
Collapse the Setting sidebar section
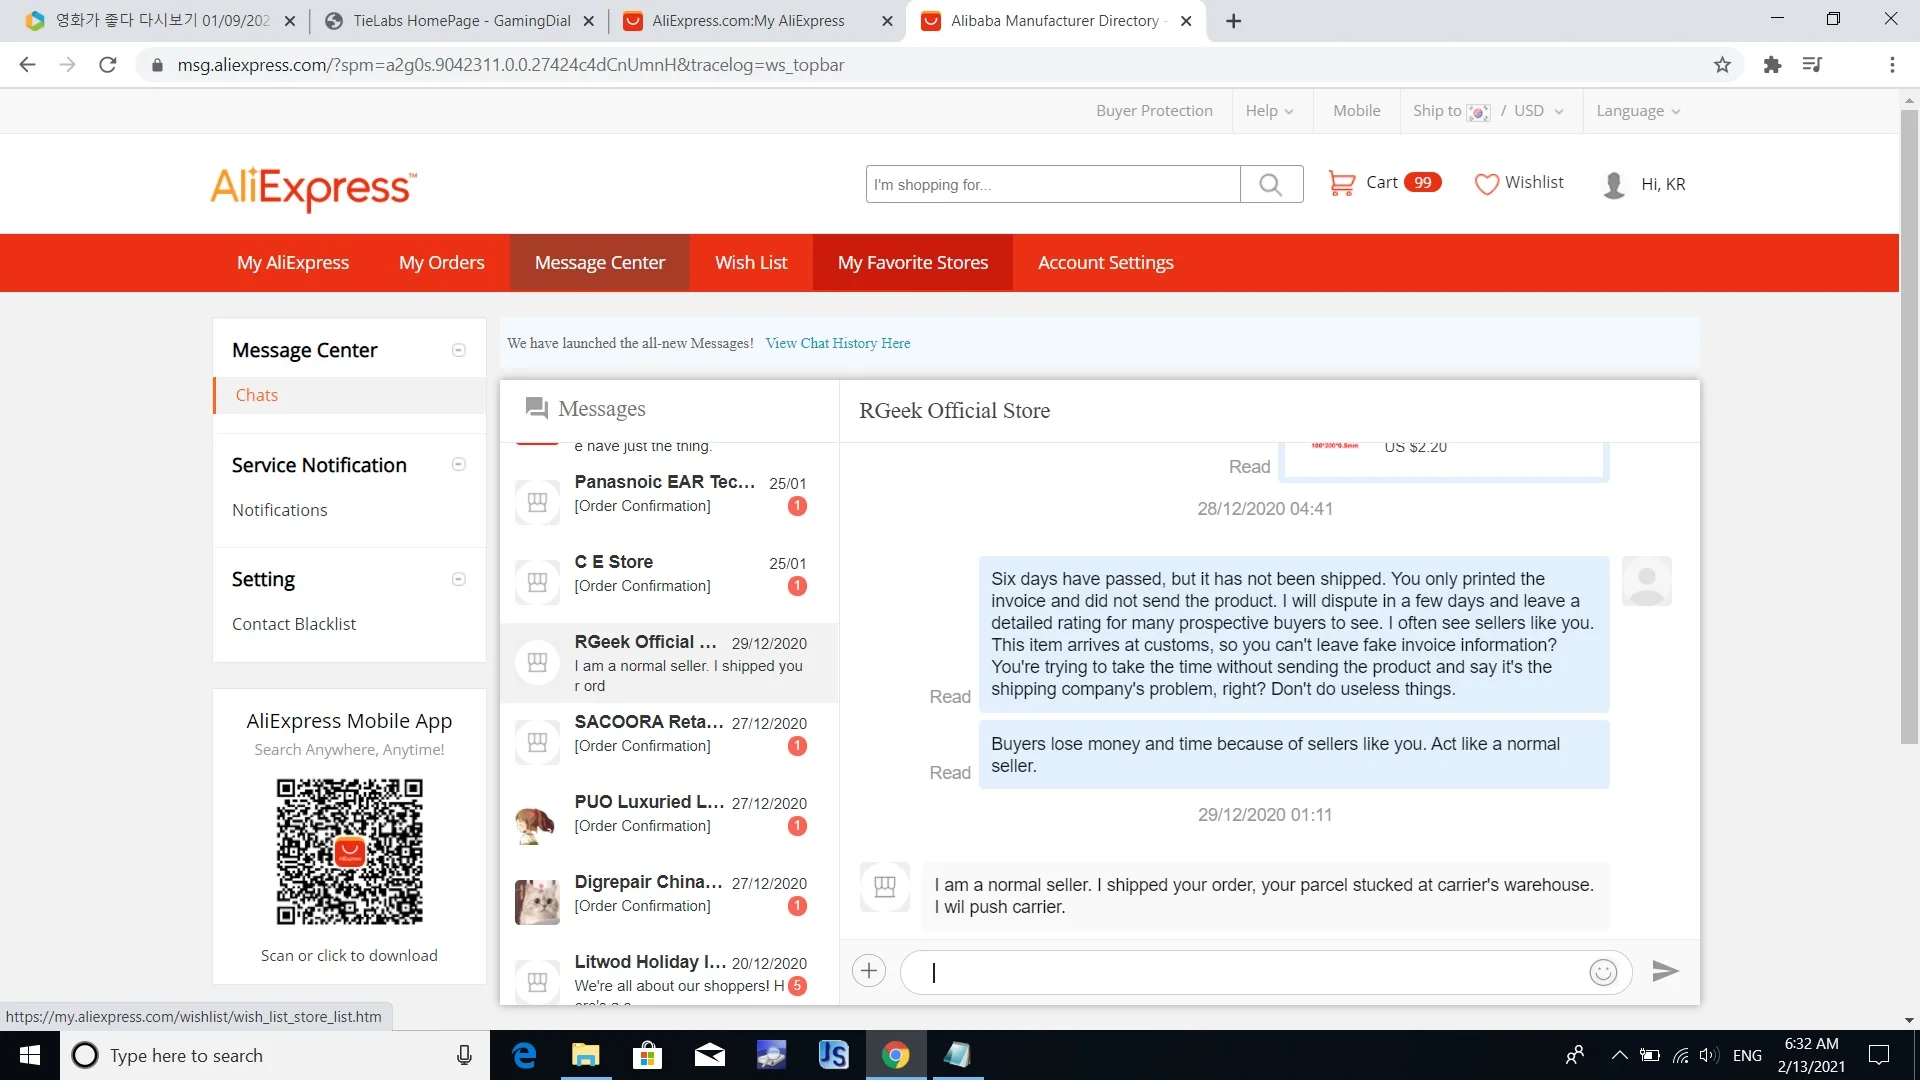pyautogui.click(x=459, y=580)
